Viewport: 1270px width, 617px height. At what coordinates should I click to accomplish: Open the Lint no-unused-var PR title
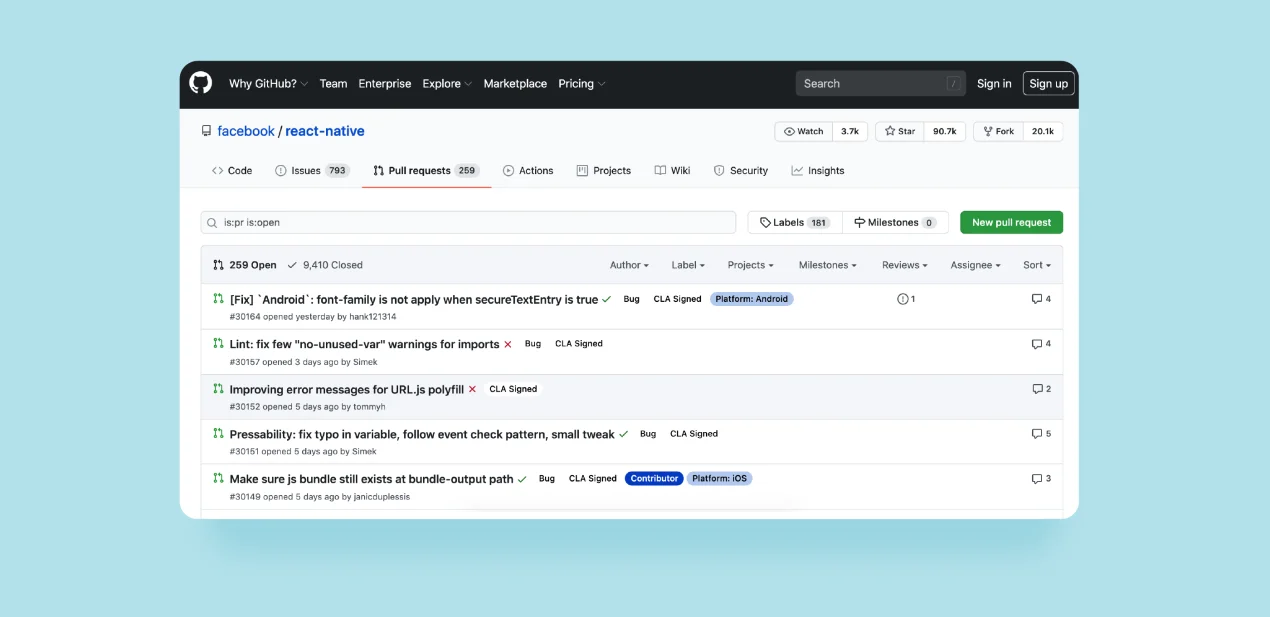[364, 344]
